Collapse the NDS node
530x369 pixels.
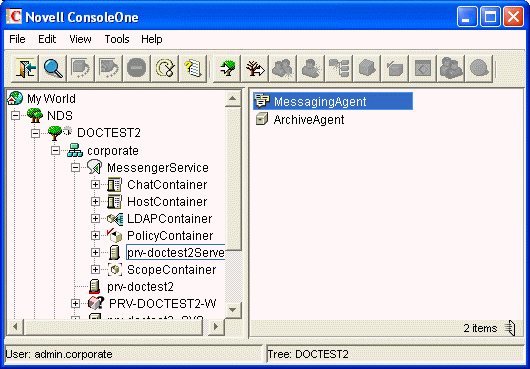(15, 116)
